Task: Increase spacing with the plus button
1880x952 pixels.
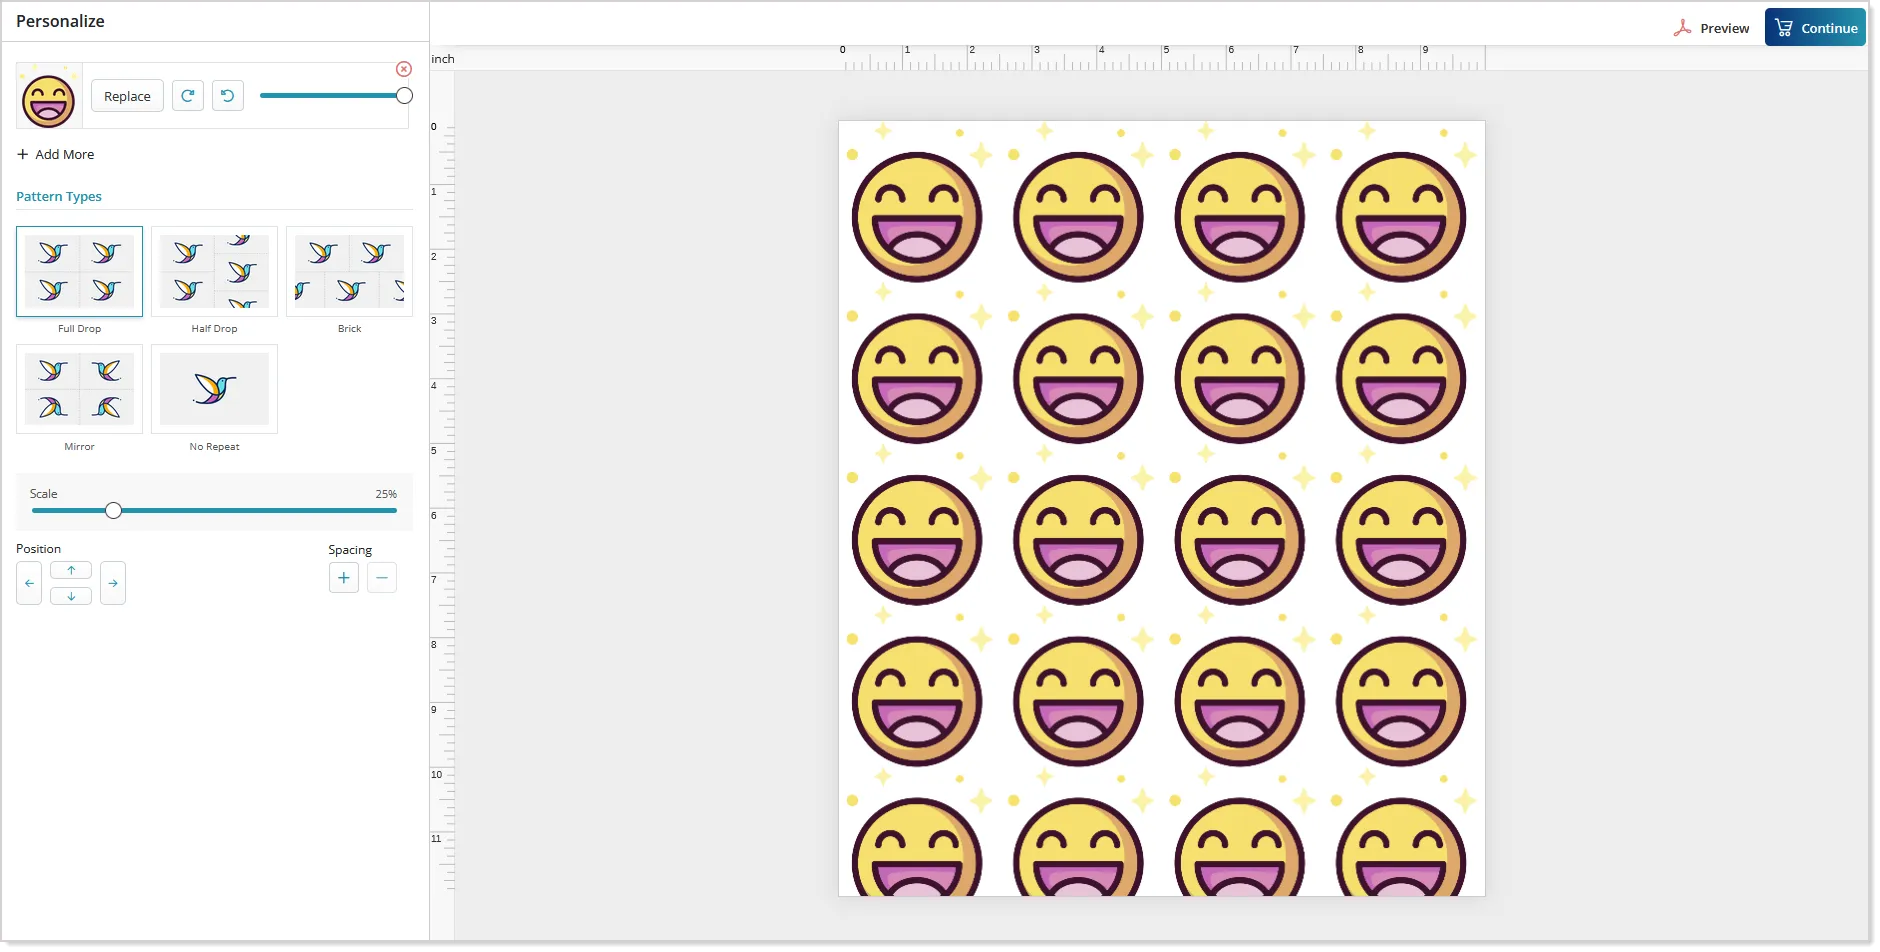Action: click(344, 578)
